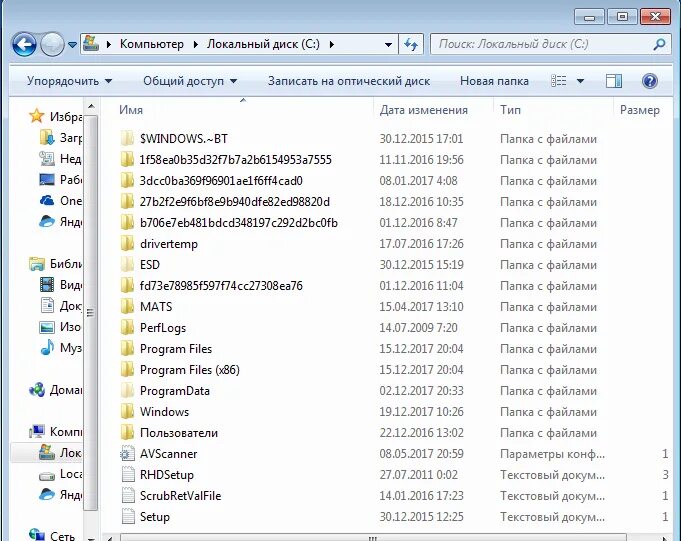This screenshot has width=681, height=541.
Task: Open the Видео library in sidebar
Action: click(x=60, y=284)
